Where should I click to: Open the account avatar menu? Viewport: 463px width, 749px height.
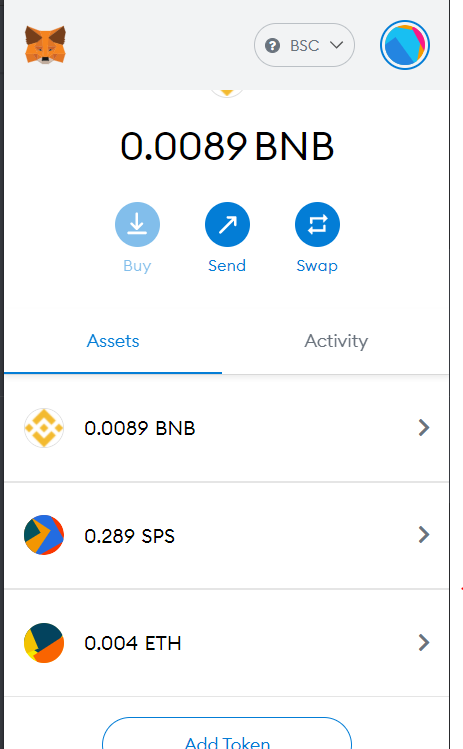coord(405,45)
